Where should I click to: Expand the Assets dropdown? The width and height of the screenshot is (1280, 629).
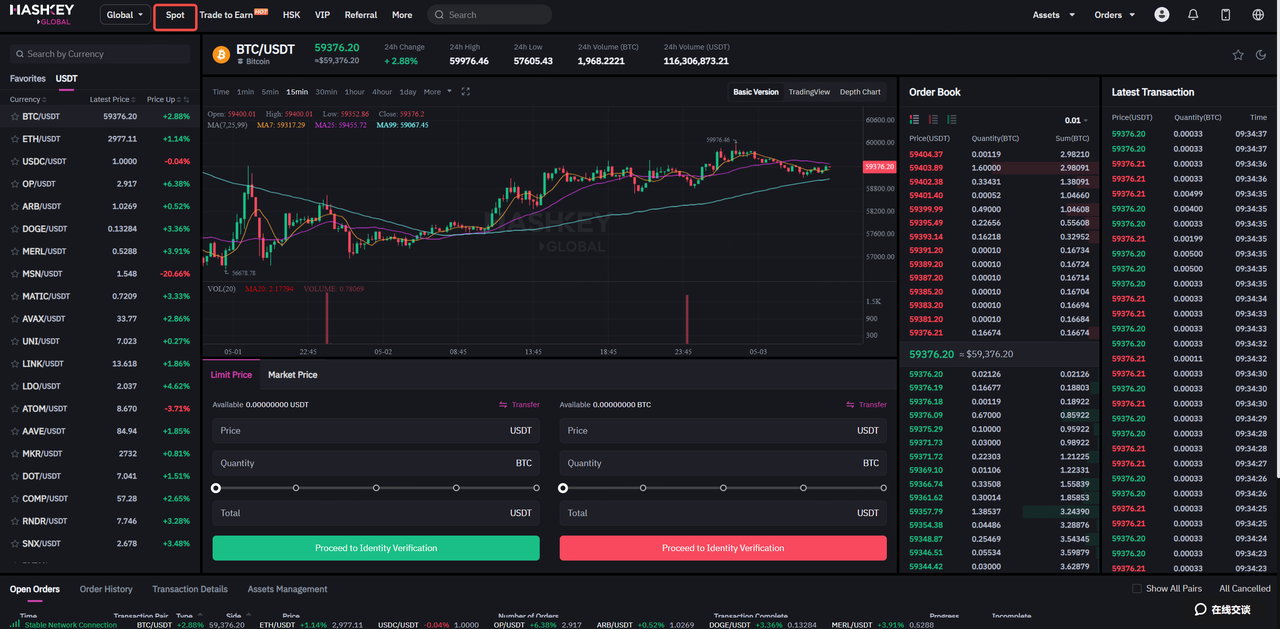1054,15
